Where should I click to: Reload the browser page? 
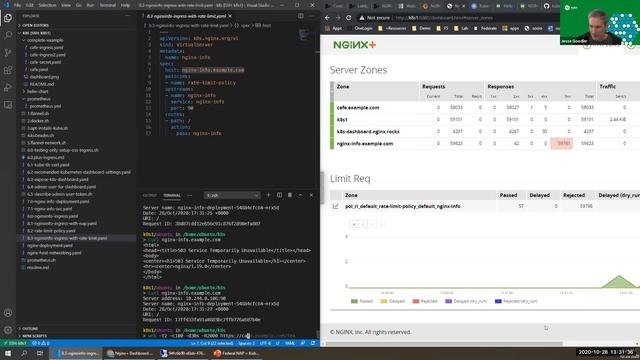pos(349,18)
